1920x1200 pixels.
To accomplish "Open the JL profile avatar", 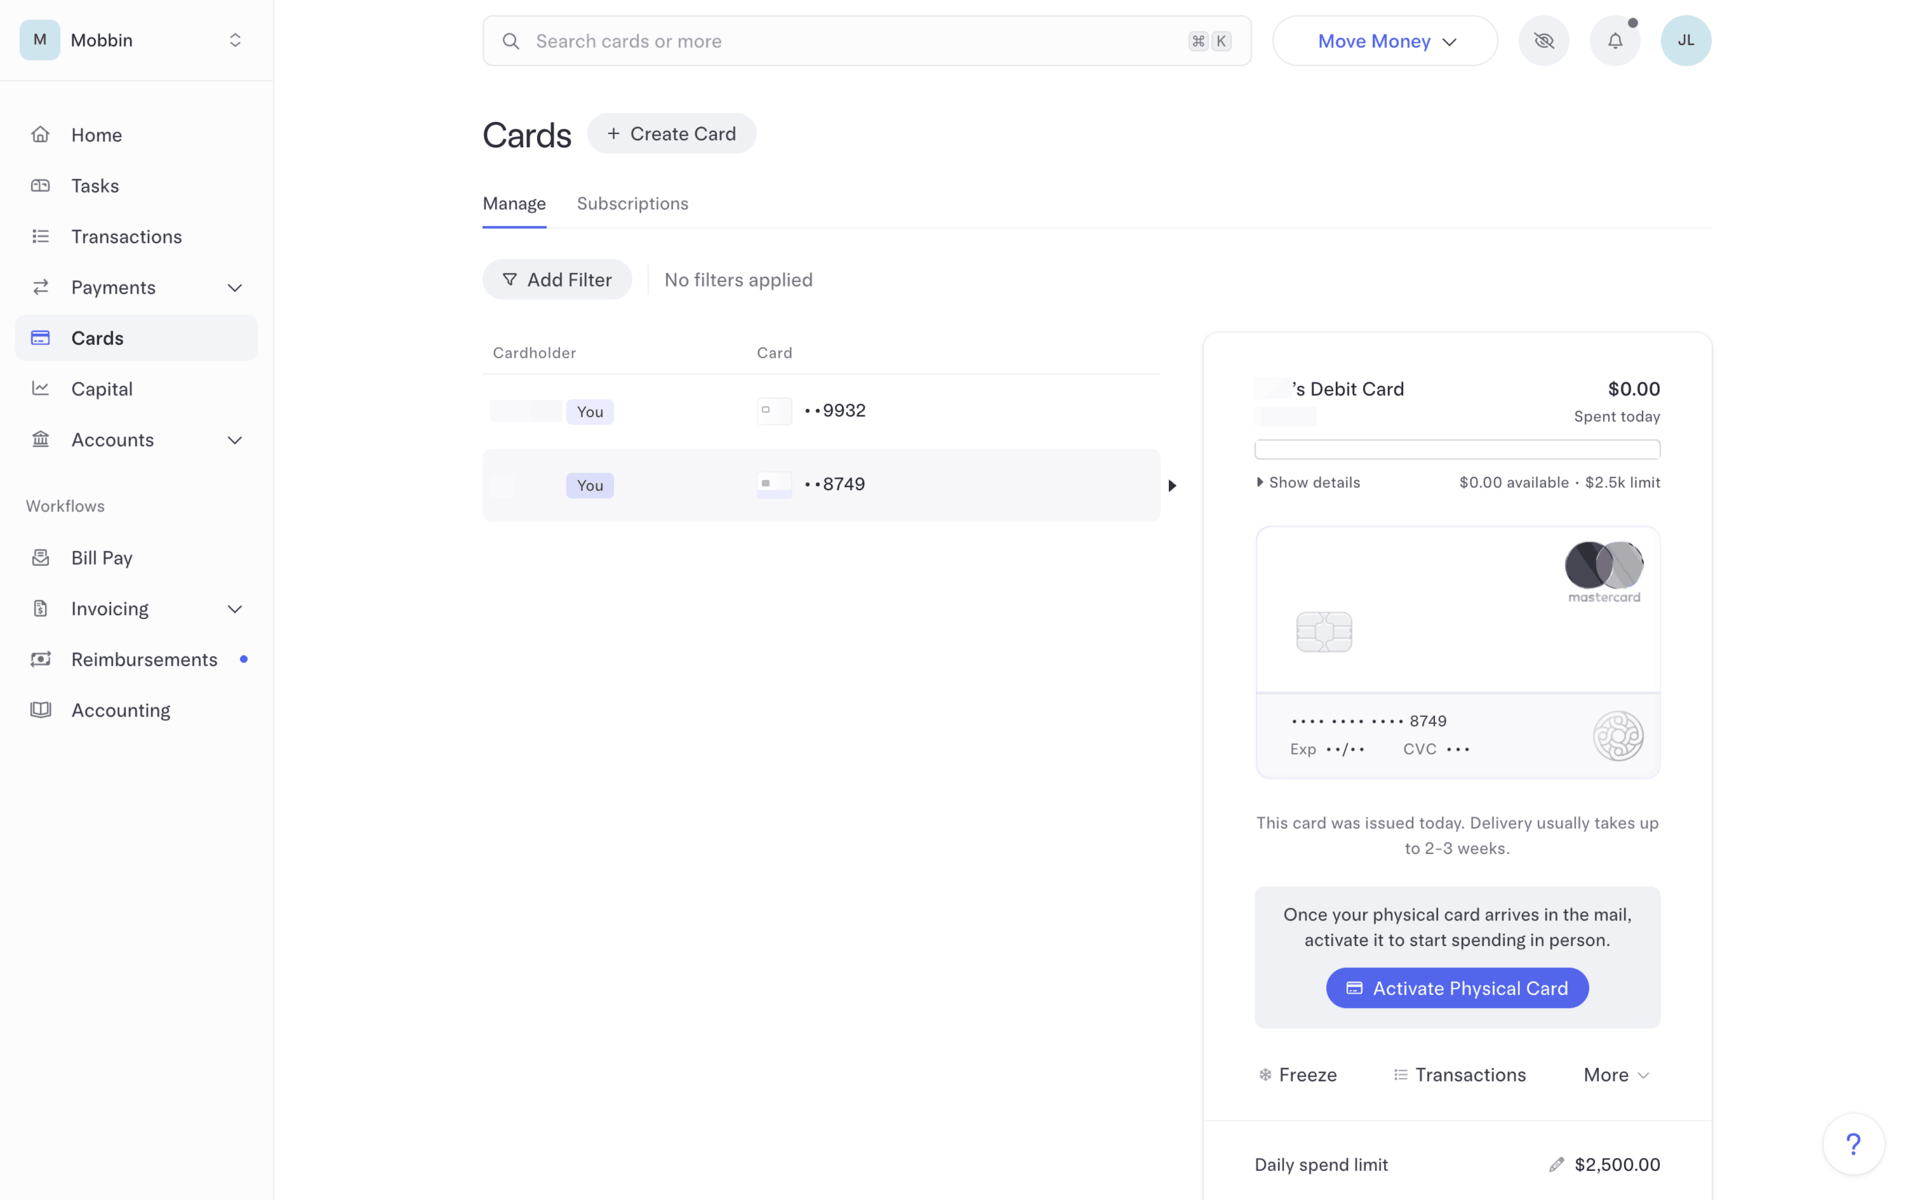I will tap(1686, 41).
